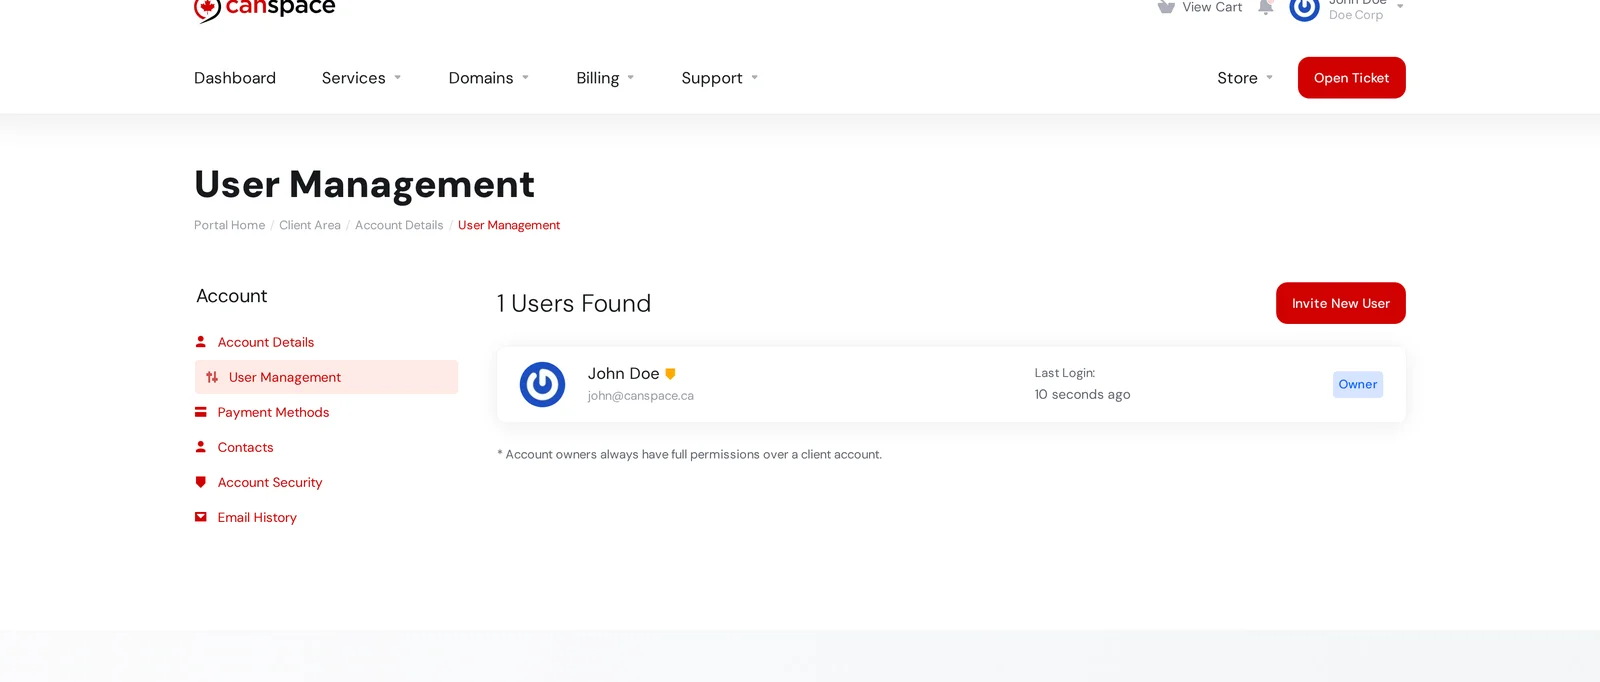Open the notifications bell
This screenshot has width=1600, height=682.
click(x=1266, y=7)
